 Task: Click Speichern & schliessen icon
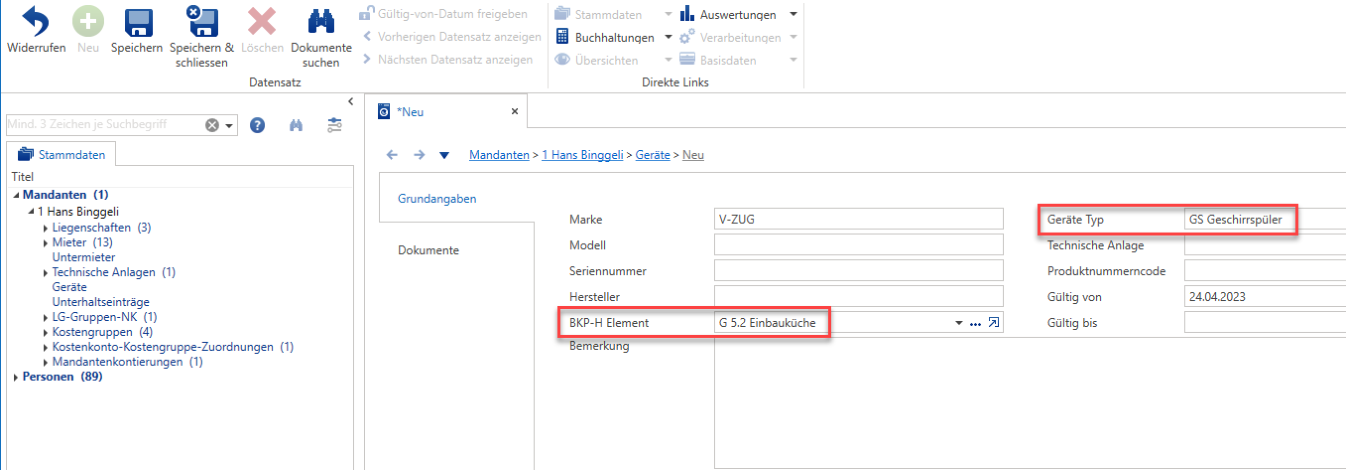click(201, 22)
